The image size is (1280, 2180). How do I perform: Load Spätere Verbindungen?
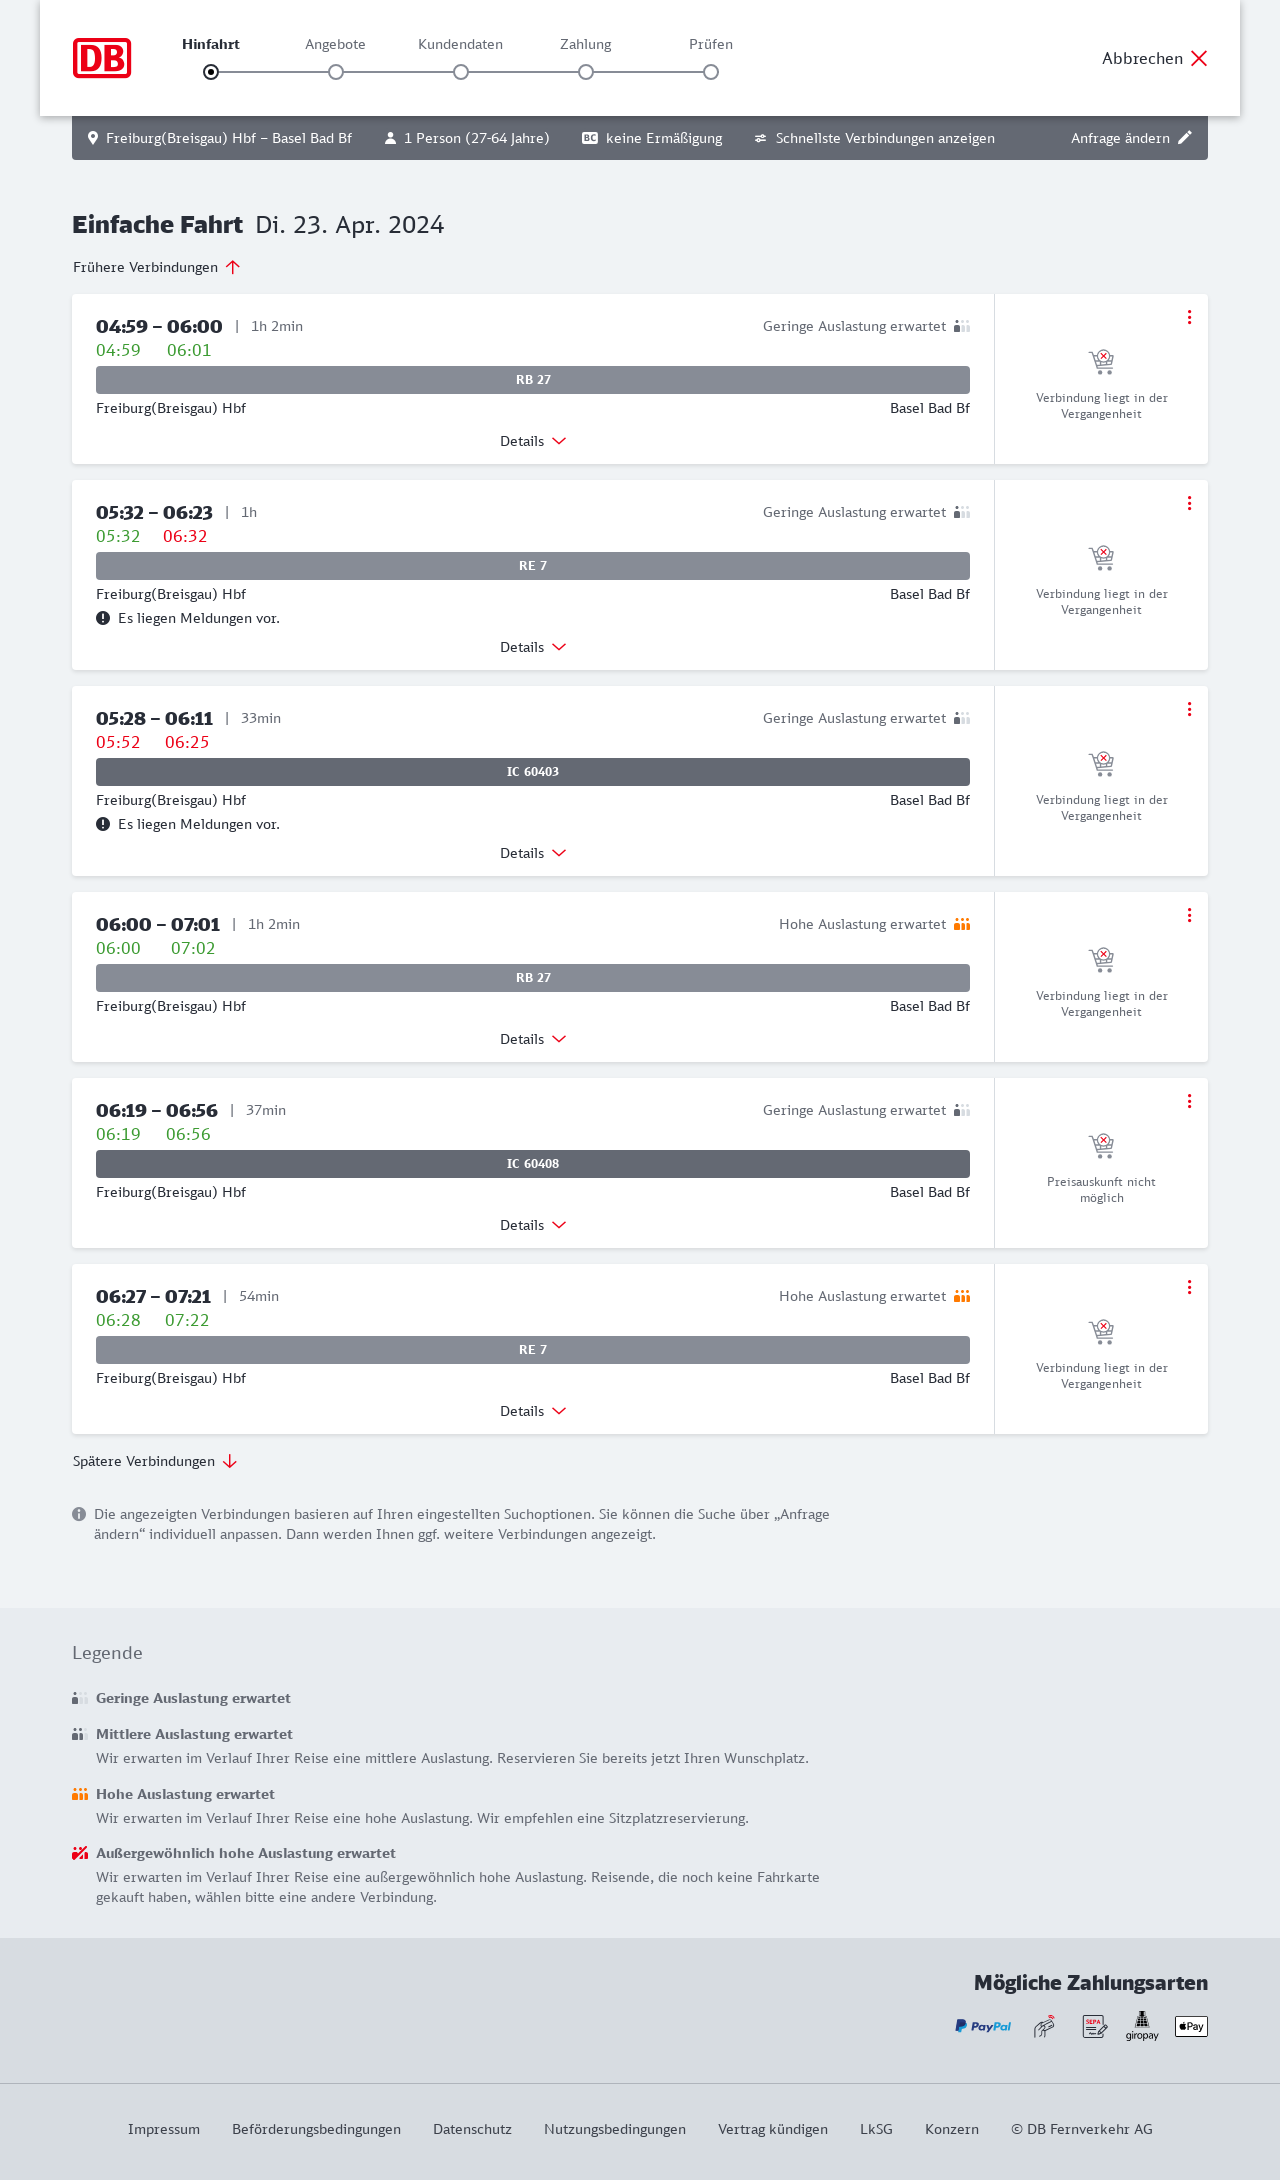155,1461
